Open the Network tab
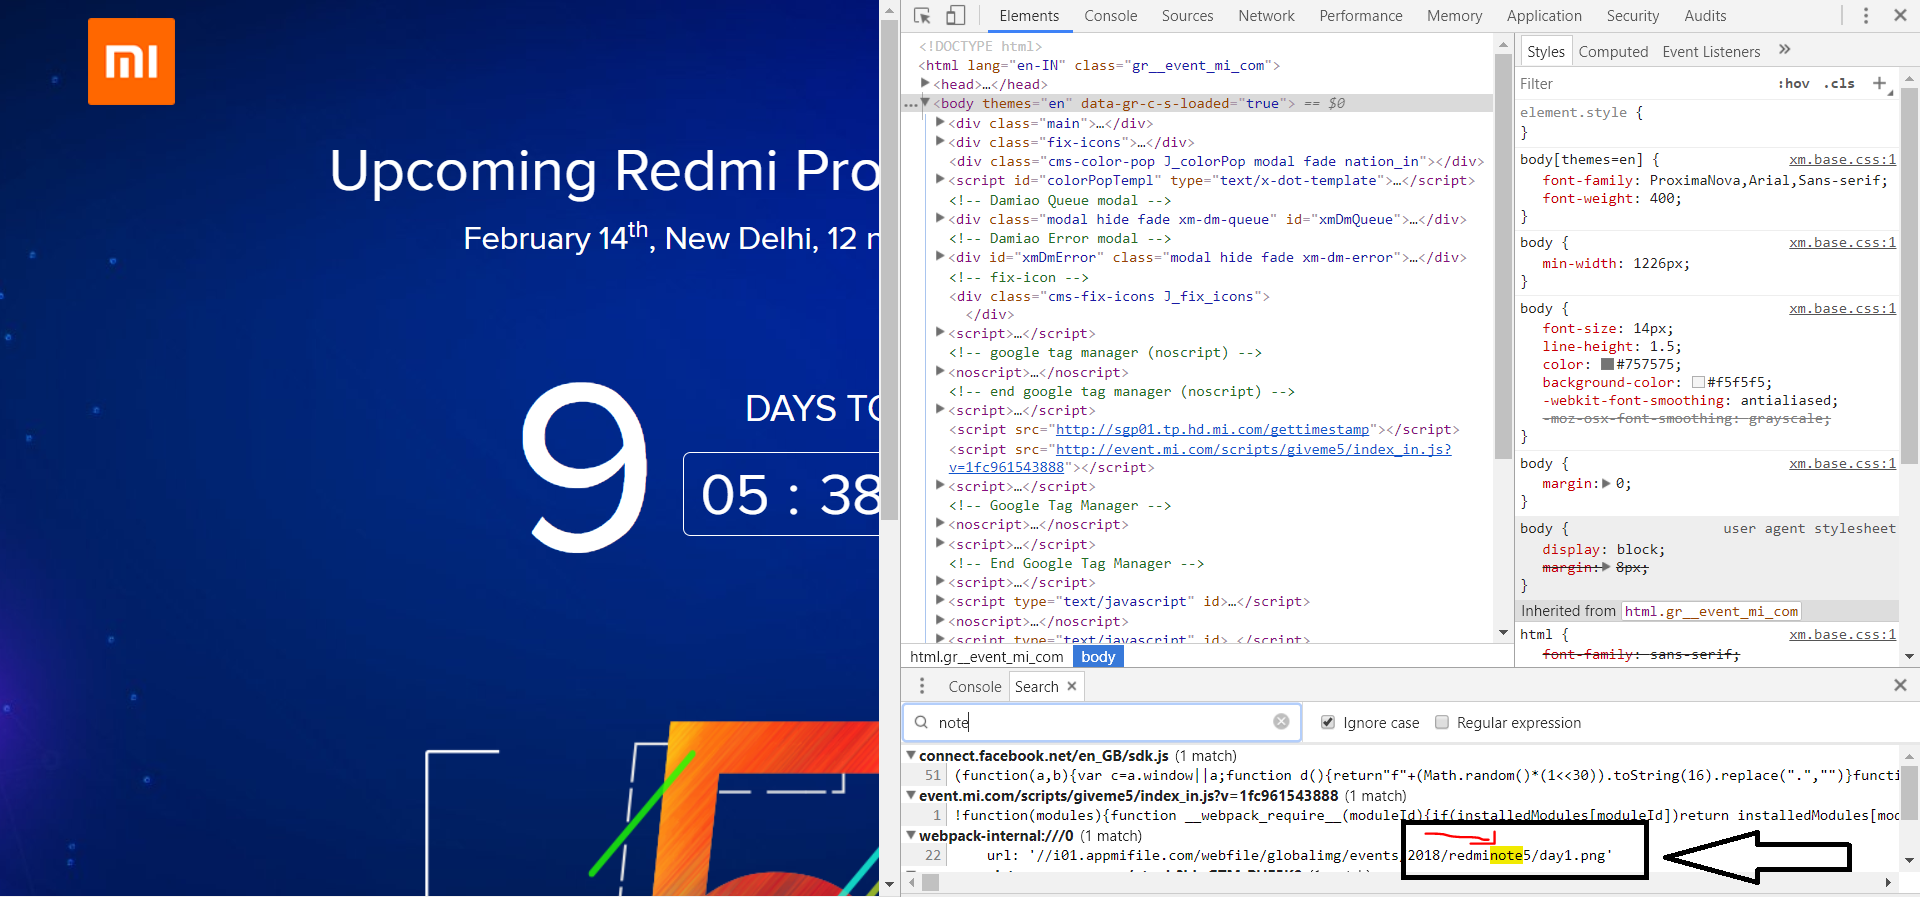 pyautogui.click(x=1266, y=16)
